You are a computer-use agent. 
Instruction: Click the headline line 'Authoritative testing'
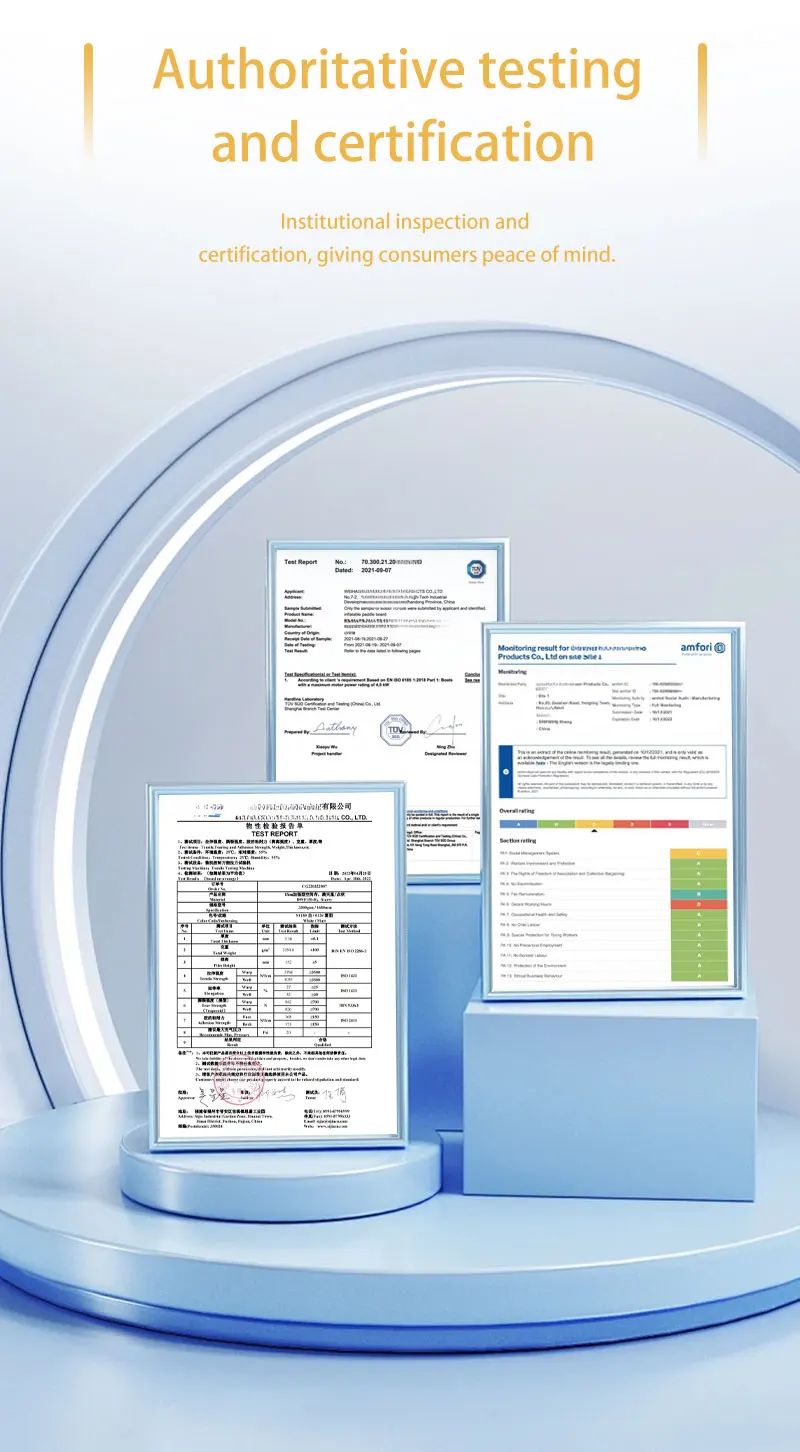tap(398, 70)
